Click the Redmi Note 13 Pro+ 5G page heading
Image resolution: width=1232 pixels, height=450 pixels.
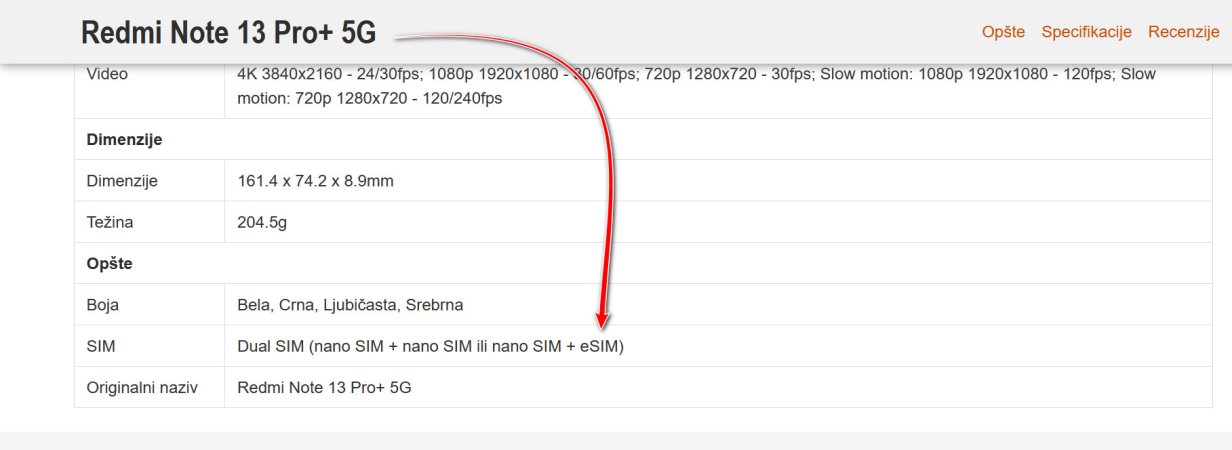pyautogui.click(x=228, y=33)
